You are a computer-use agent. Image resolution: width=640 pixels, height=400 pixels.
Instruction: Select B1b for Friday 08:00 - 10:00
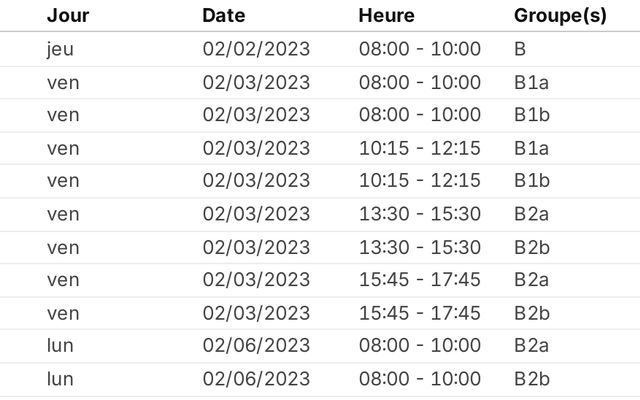pyautogui.click(x=531, y=115)
